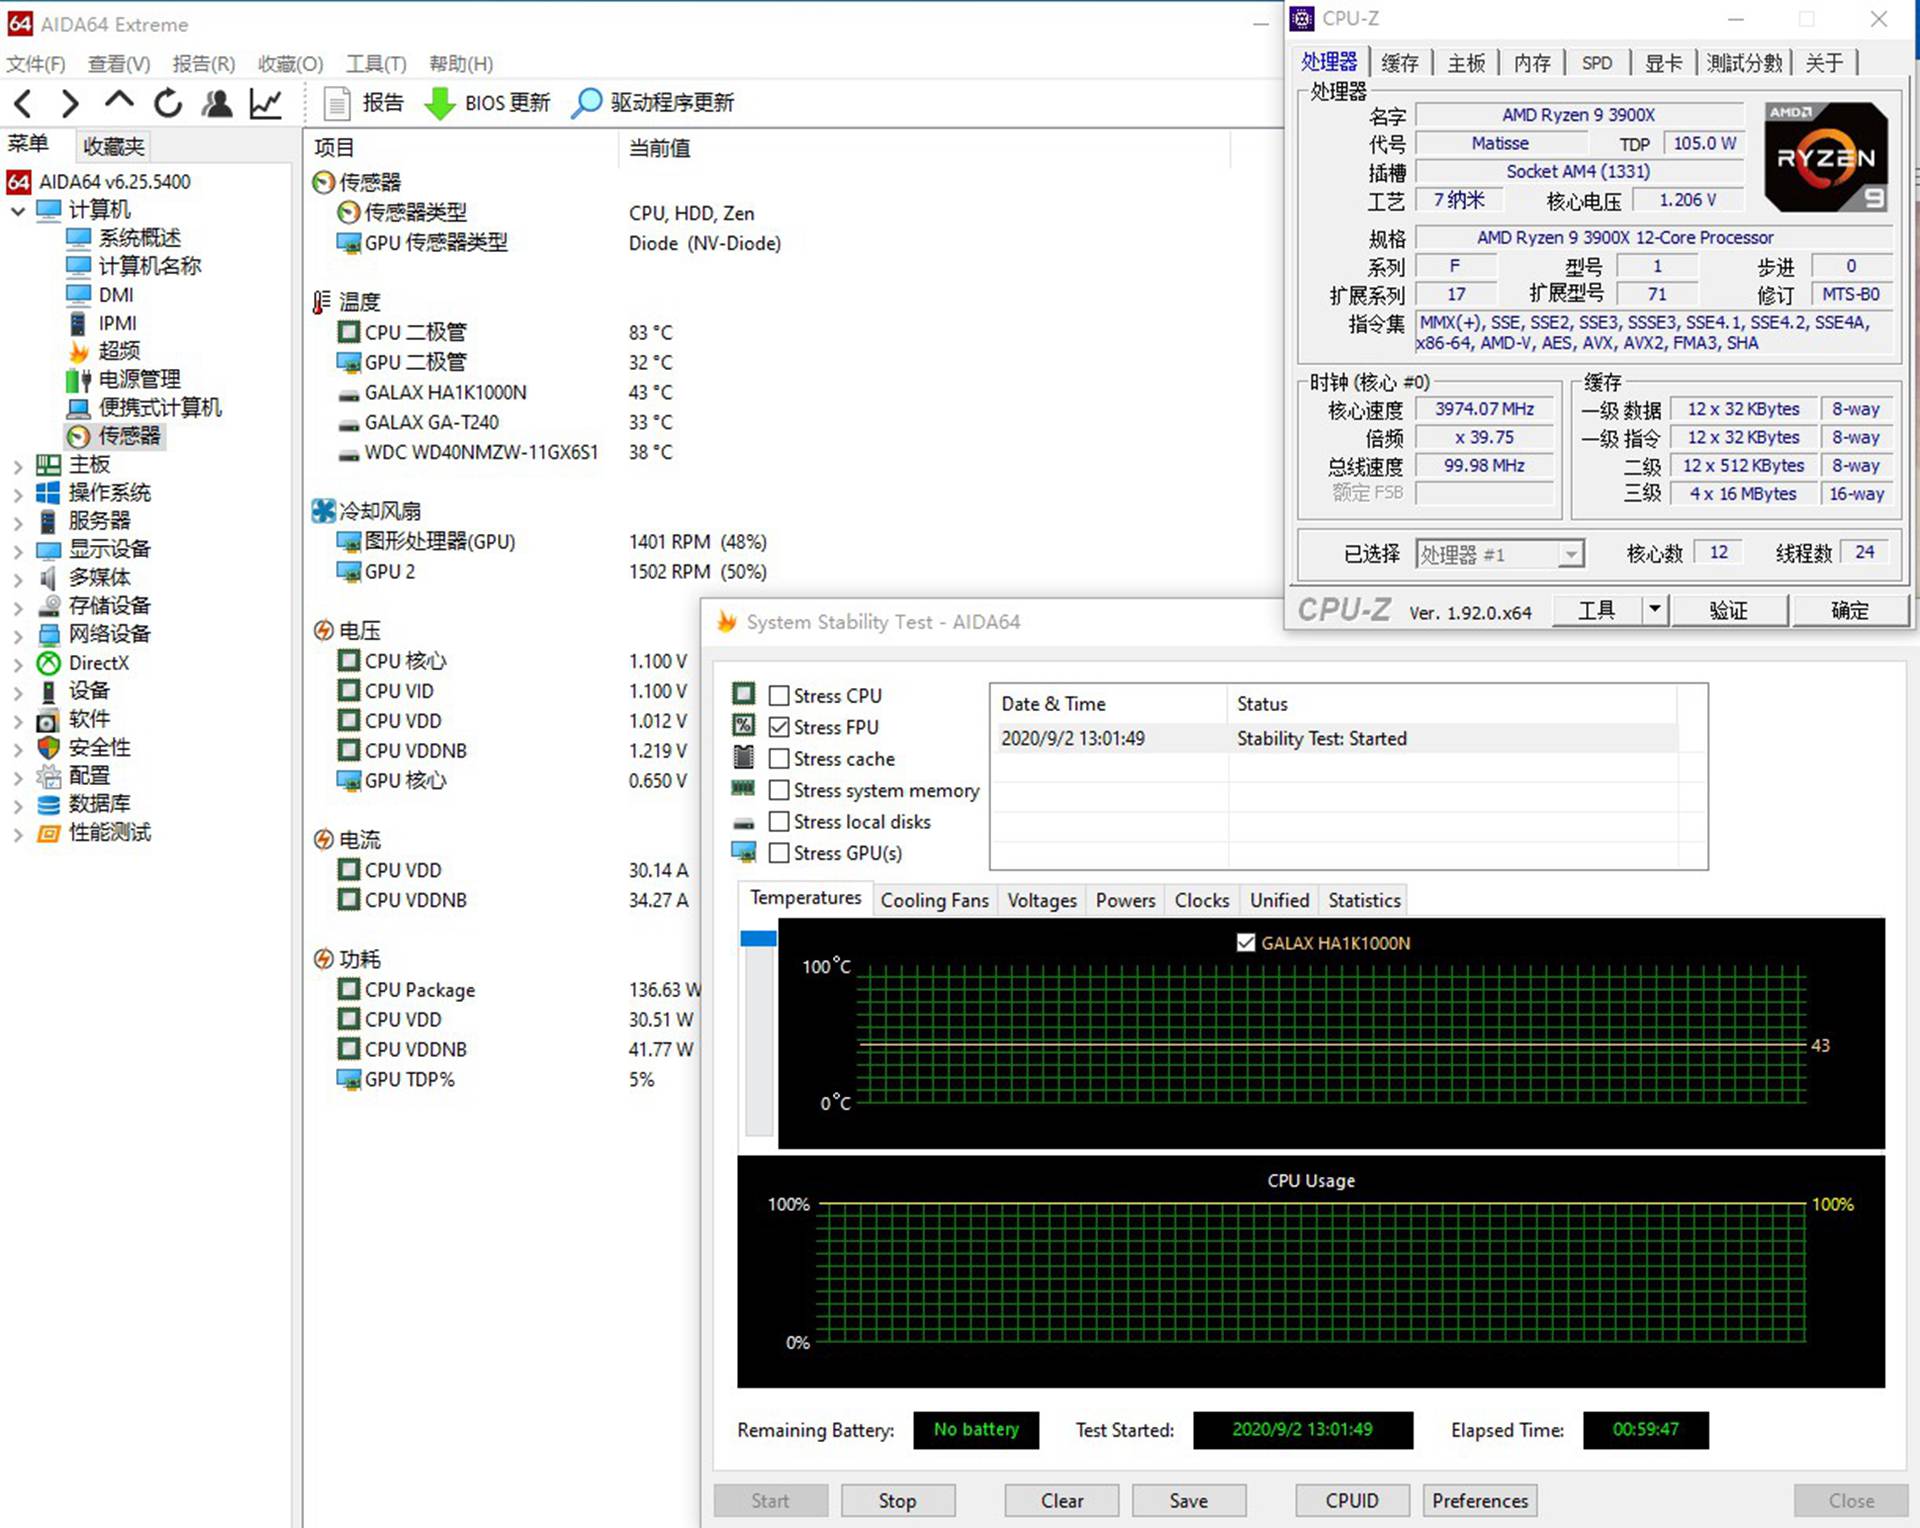
Task: Enable Stress system memory checkbox
Action: pyautogui.click(x=779, y=790)
